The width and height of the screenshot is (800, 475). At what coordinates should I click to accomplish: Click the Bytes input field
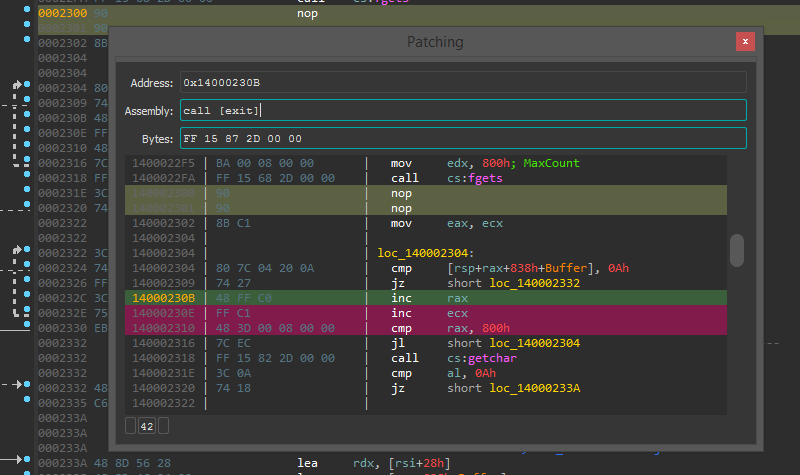click(462, 138)
